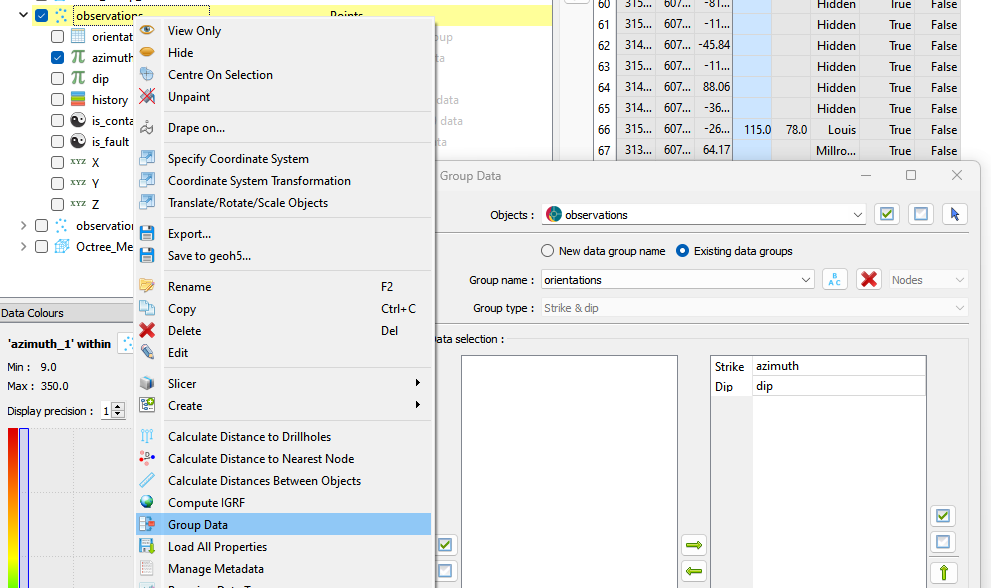991x588 pixels.
Task: Click the red X delete group icon
Action: click(869, 280)
